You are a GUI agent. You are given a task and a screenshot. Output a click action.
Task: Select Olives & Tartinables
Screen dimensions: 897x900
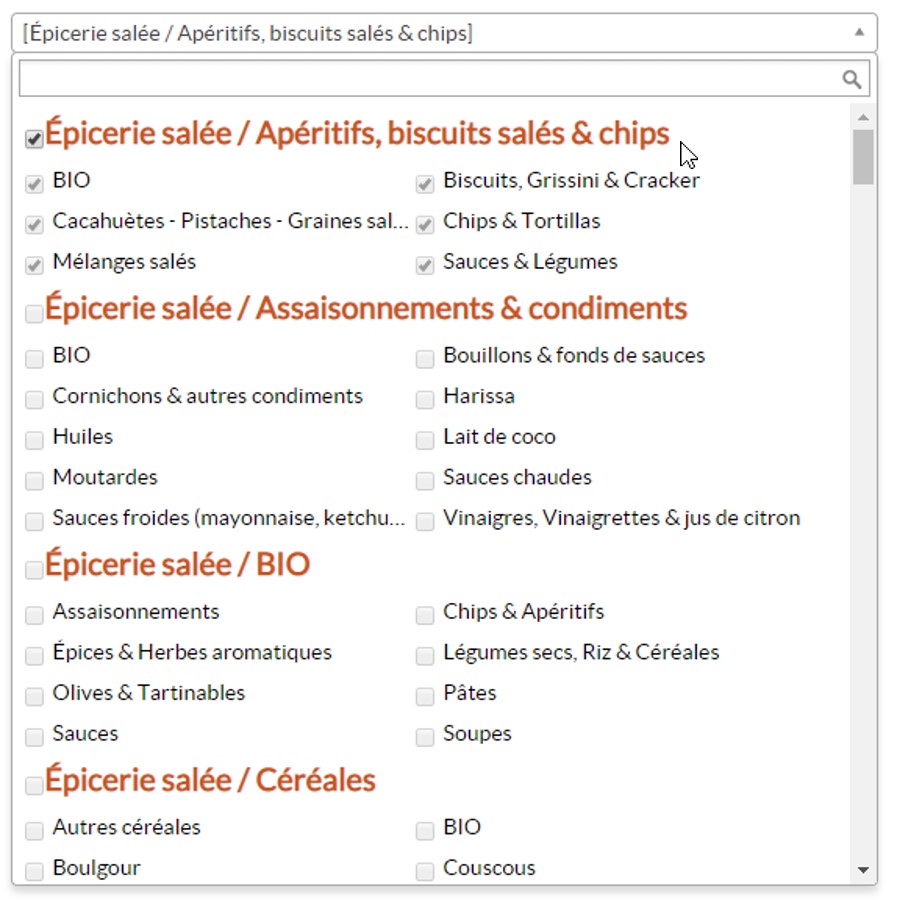(x=34, y=696)
